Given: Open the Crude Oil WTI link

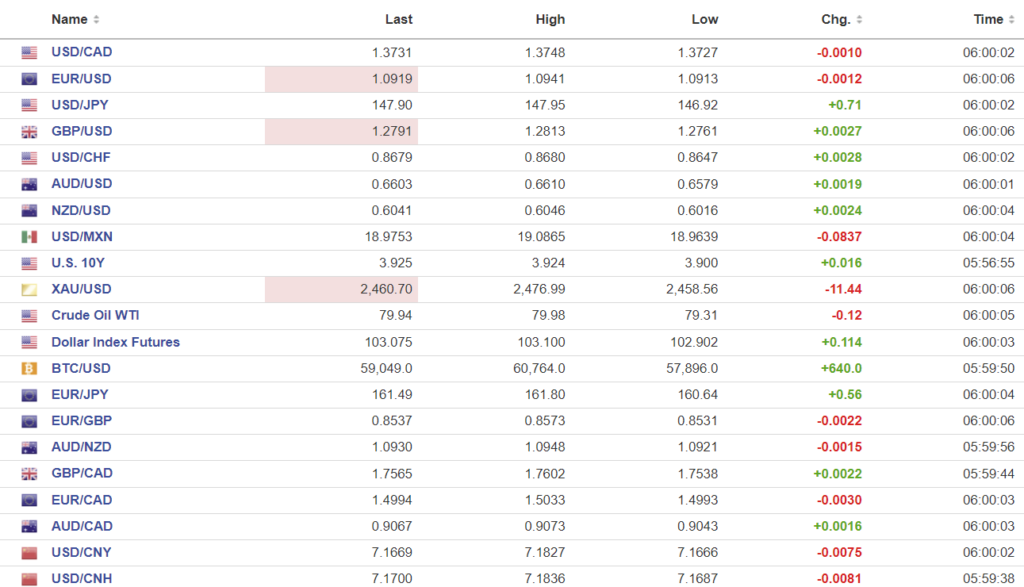Looking at the screenshot, I should 95,316.
